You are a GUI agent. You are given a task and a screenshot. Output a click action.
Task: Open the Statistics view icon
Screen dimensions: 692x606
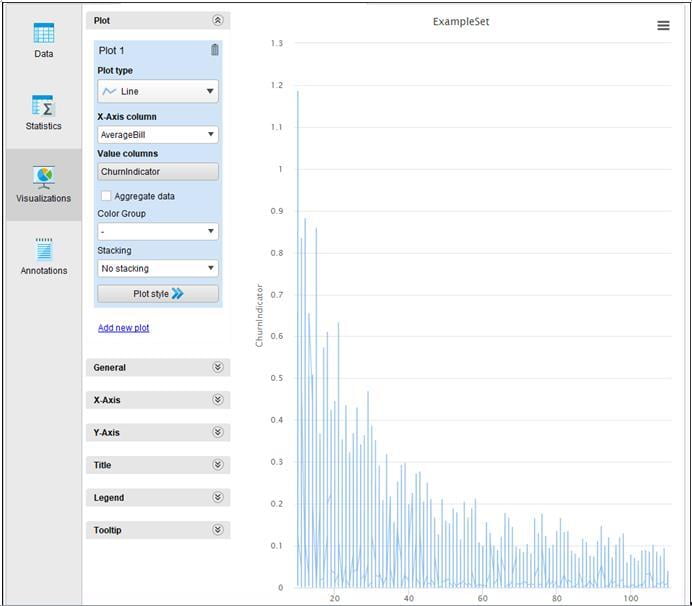click(x=43, y=106)
